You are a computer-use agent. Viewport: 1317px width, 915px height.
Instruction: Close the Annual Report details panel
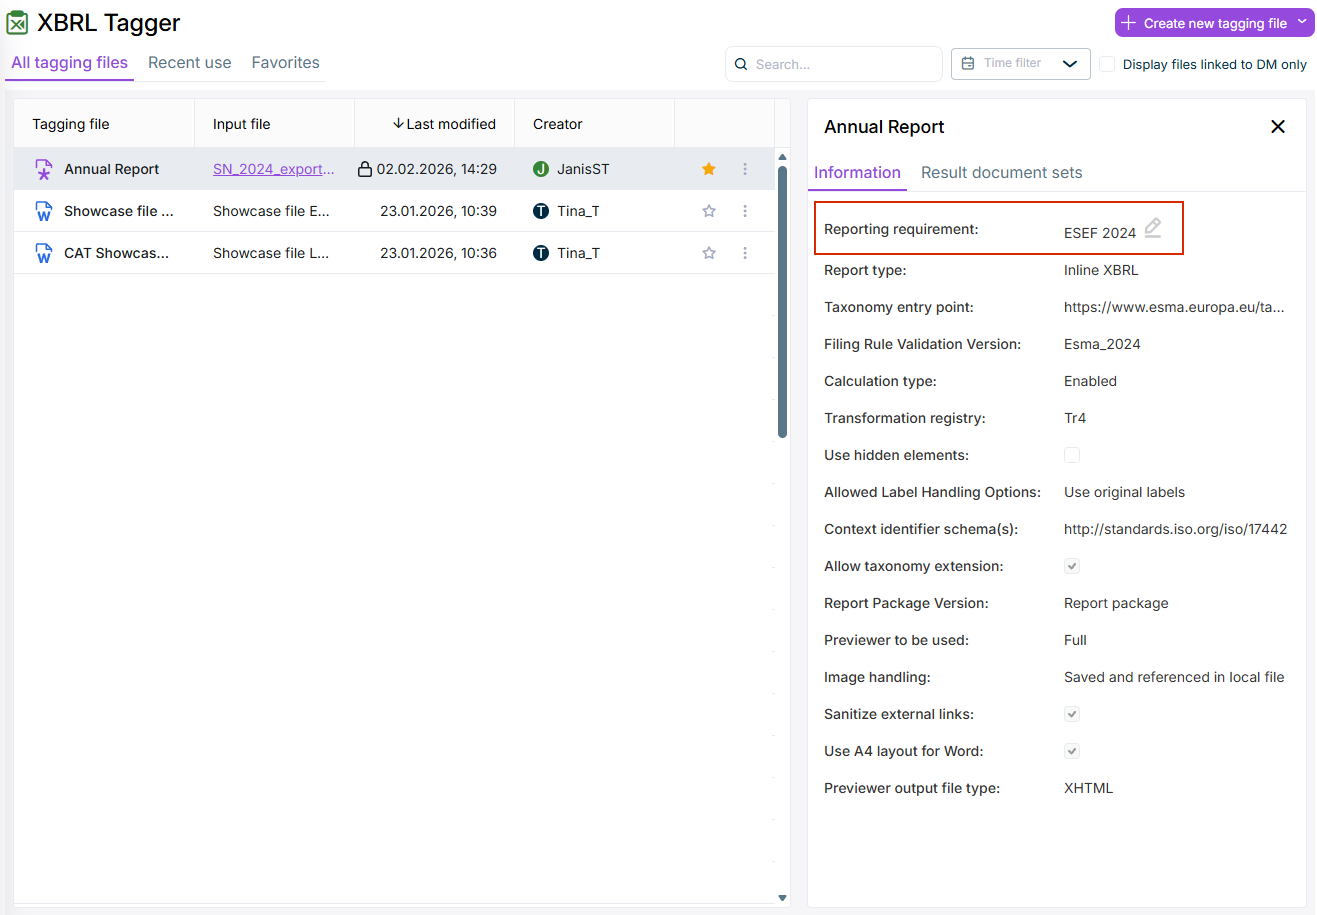1278,126
